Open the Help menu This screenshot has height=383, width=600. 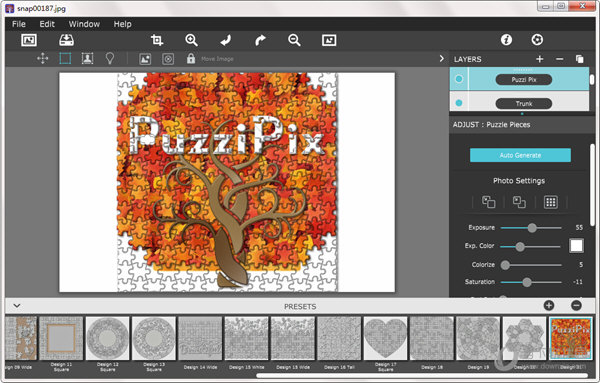(x=122, y=24)
